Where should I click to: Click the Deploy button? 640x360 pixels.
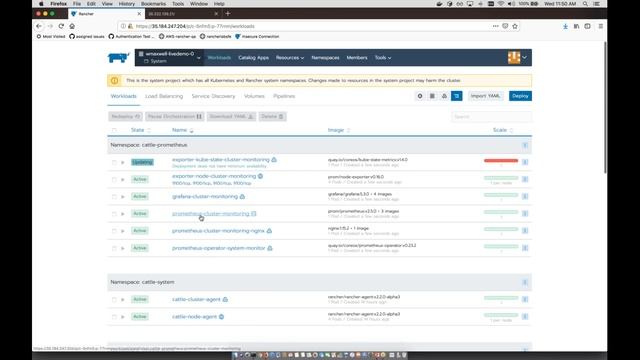pyautogui.click(x=520, y=96)
